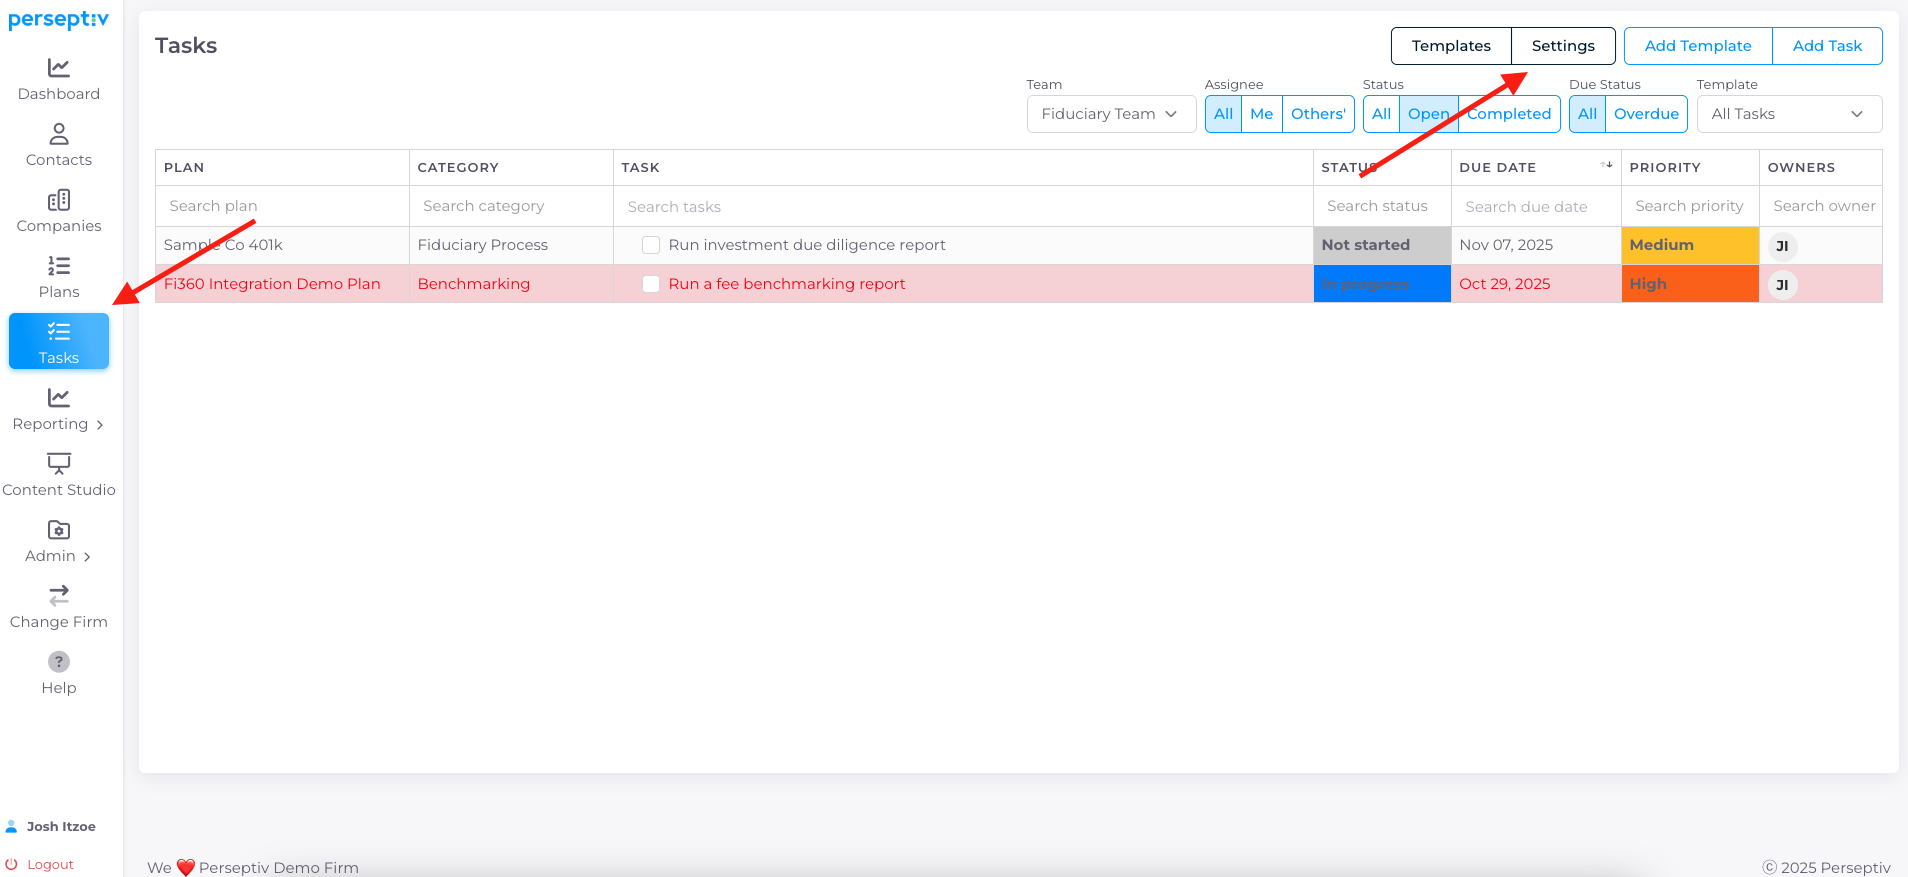Expand the Admin submenu chevron
The height and width of the screenshot is (877, 1908).
pyautogui.click(x=87, y=557)
